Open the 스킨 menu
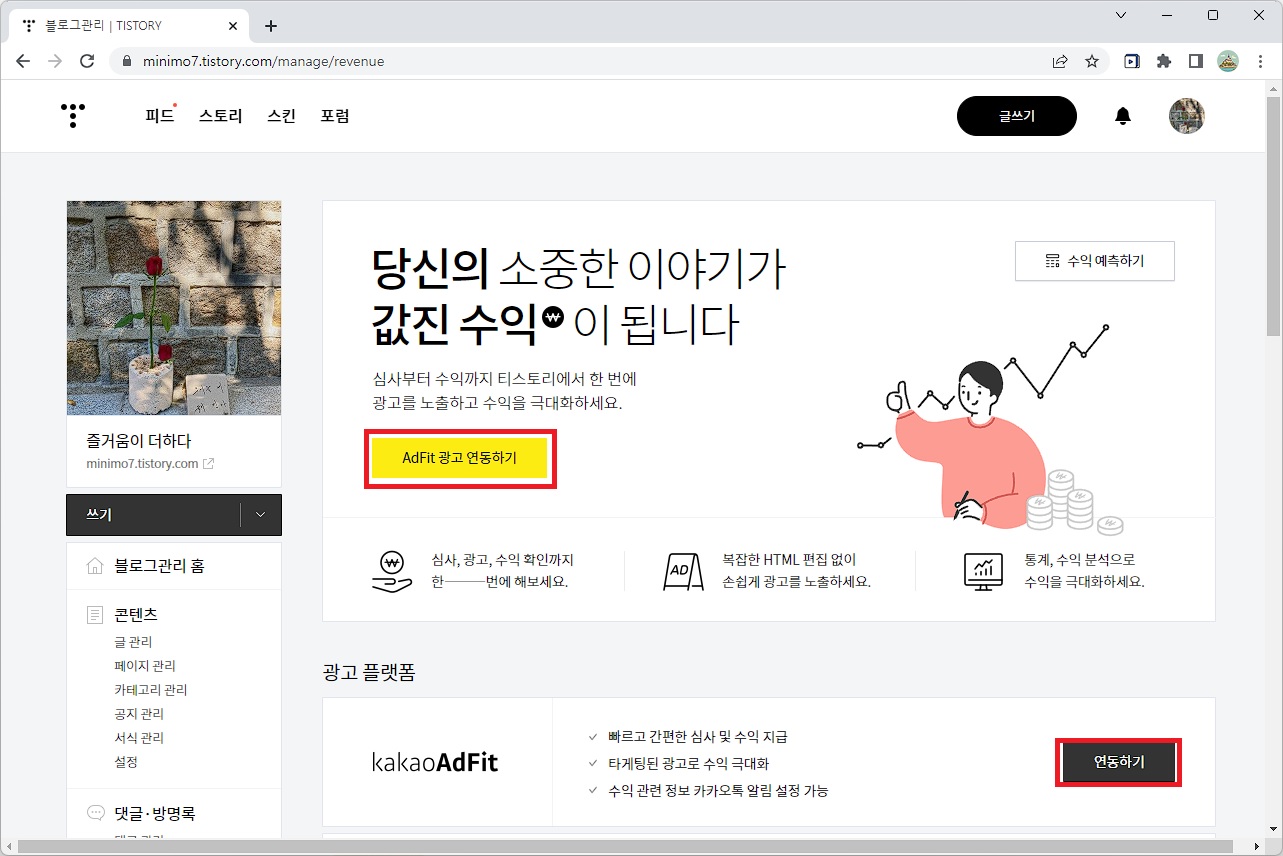 tap(282, 116)
